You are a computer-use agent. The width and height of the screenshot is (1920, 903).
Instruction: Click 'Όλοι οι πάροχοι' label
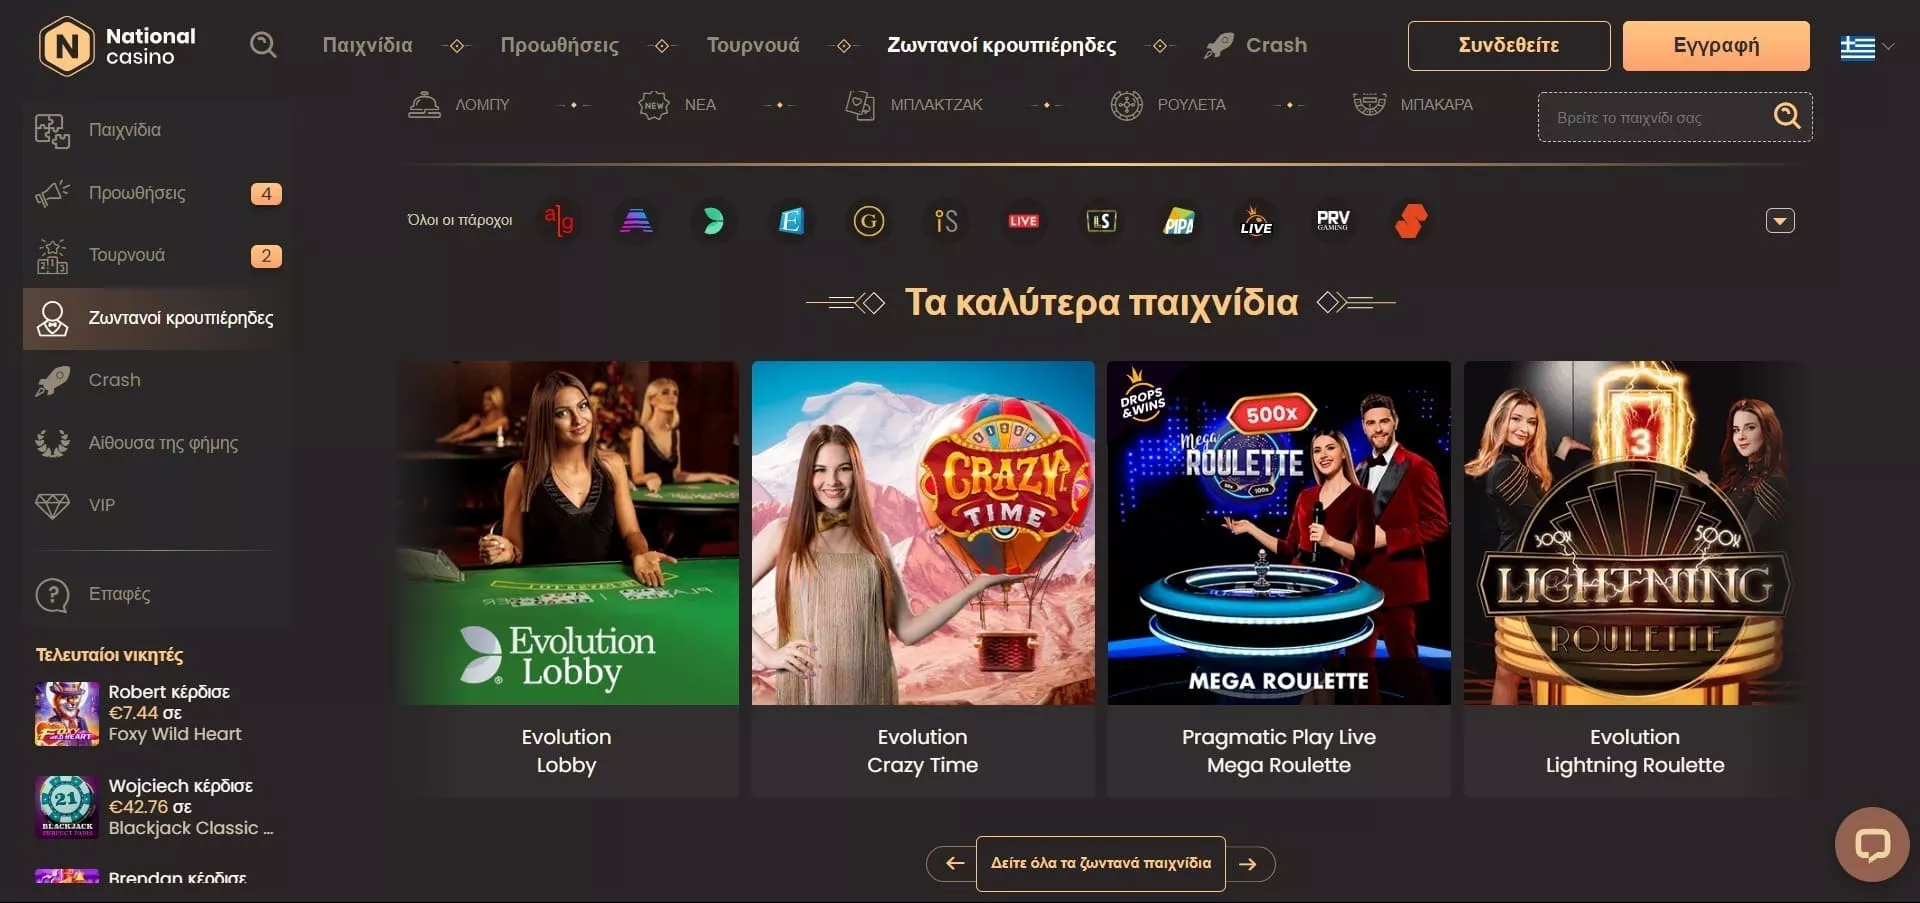[x=460, y=220]
